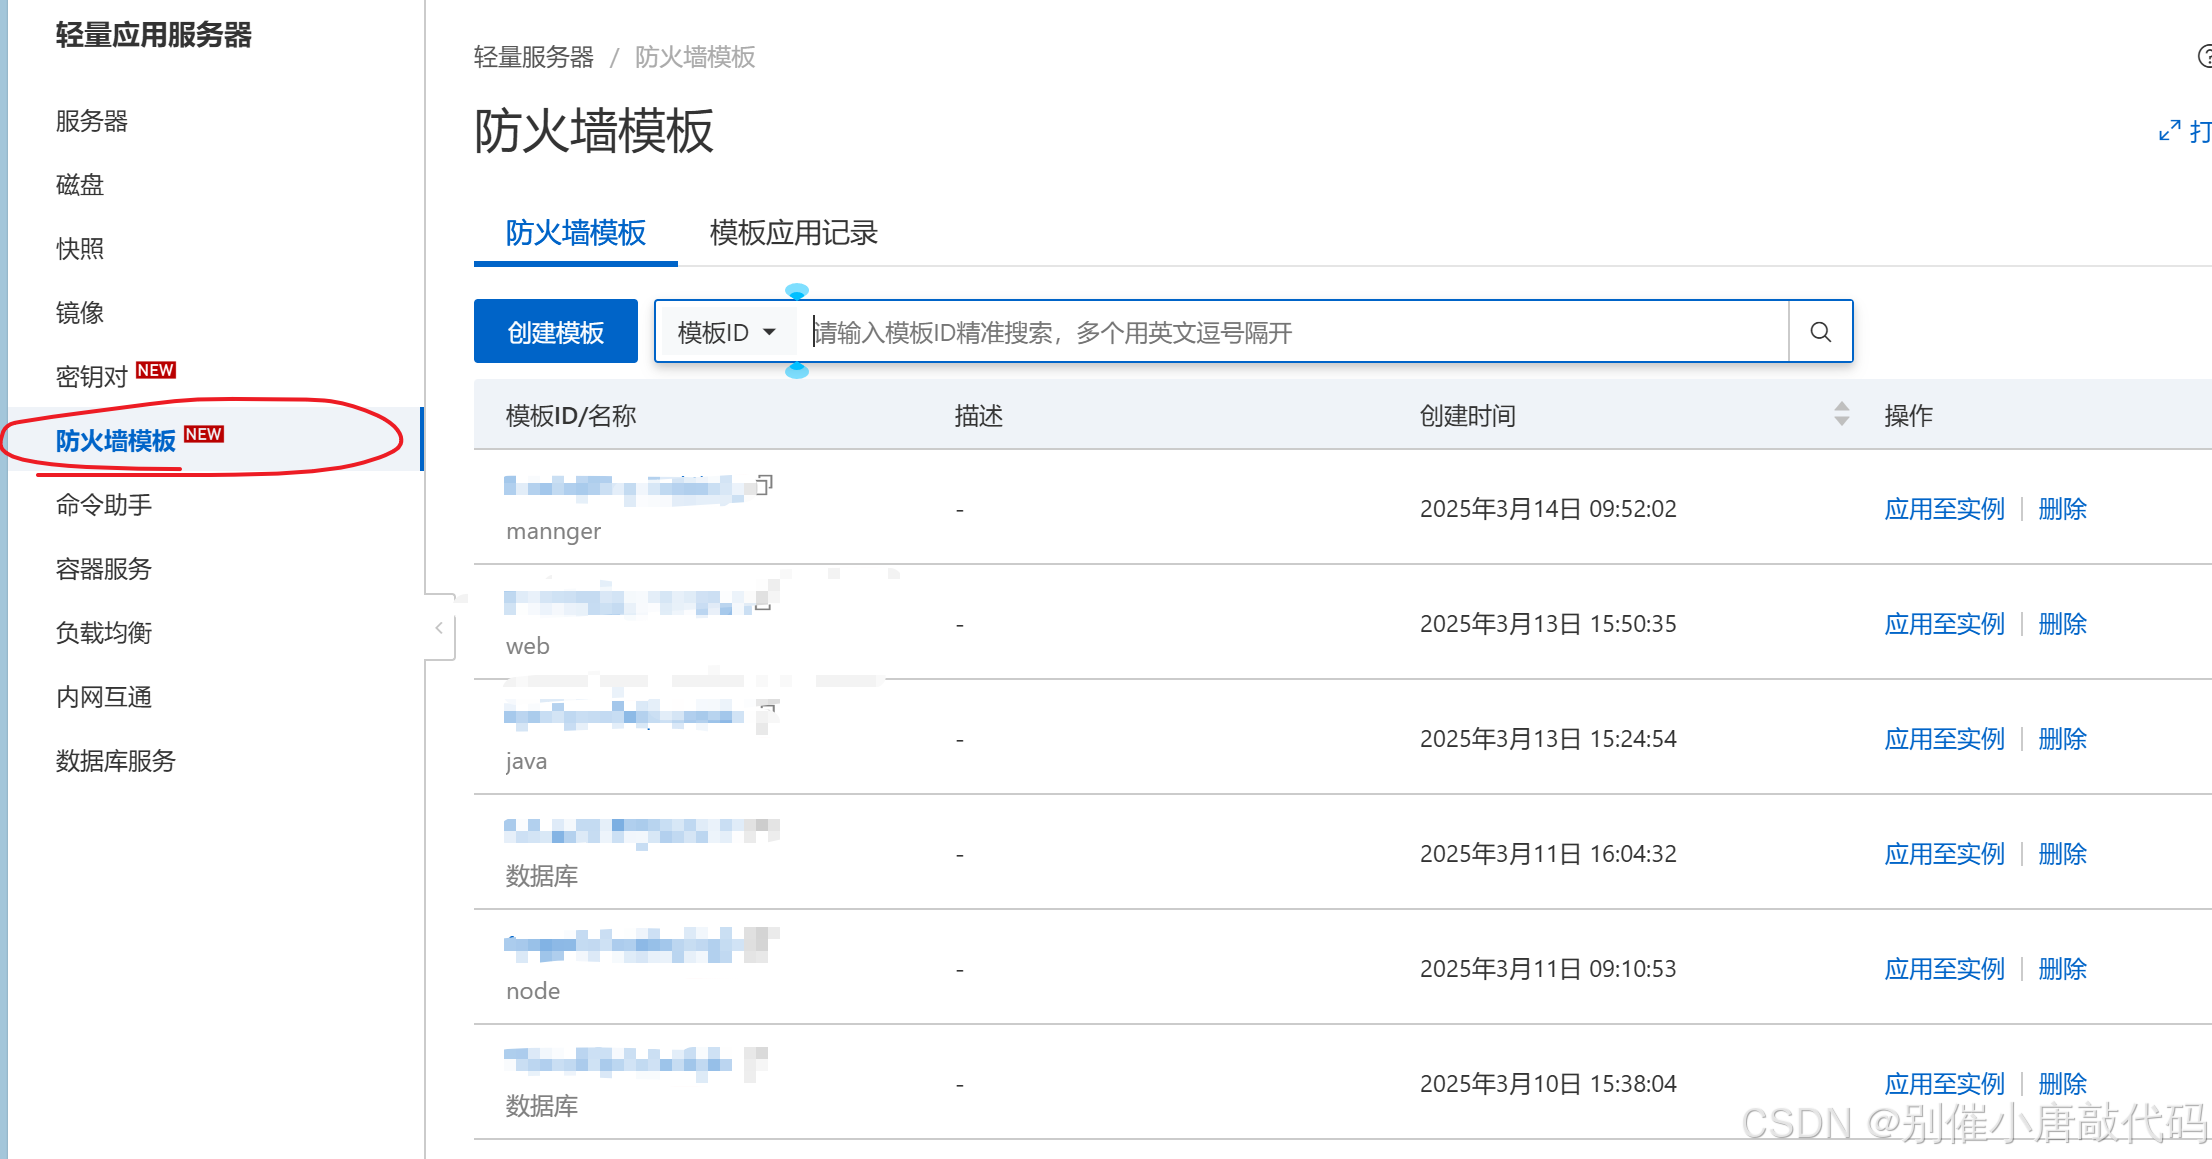Open 服务器 in the sidebar
This screenshot has height=1159, width=2212.
[x=92, y=121]
